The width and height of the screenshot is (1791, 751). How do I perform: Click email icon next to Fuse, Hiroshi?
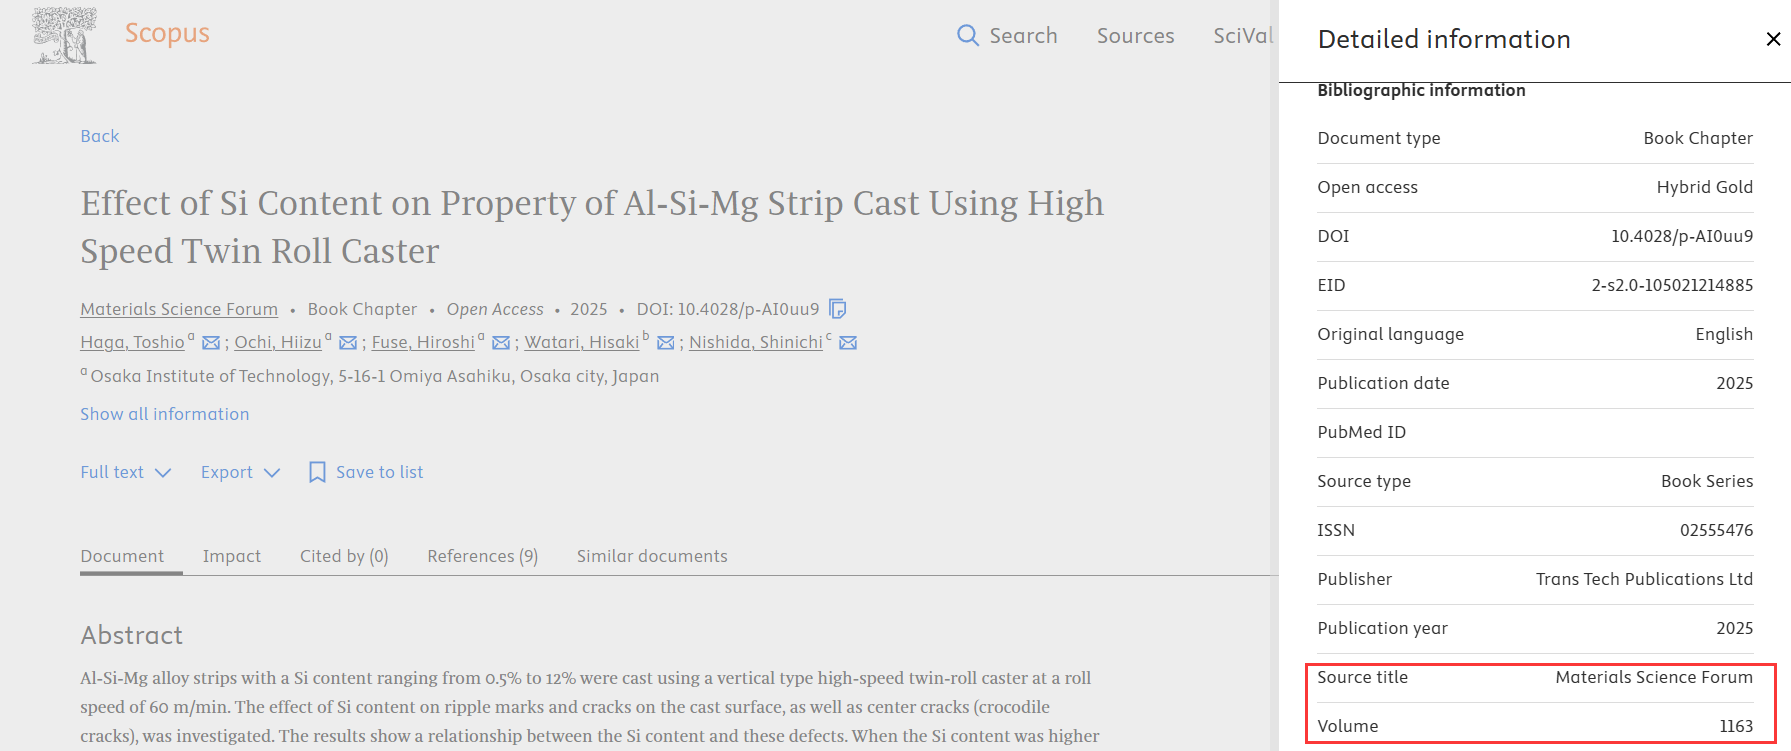click(x=501, y=343)
